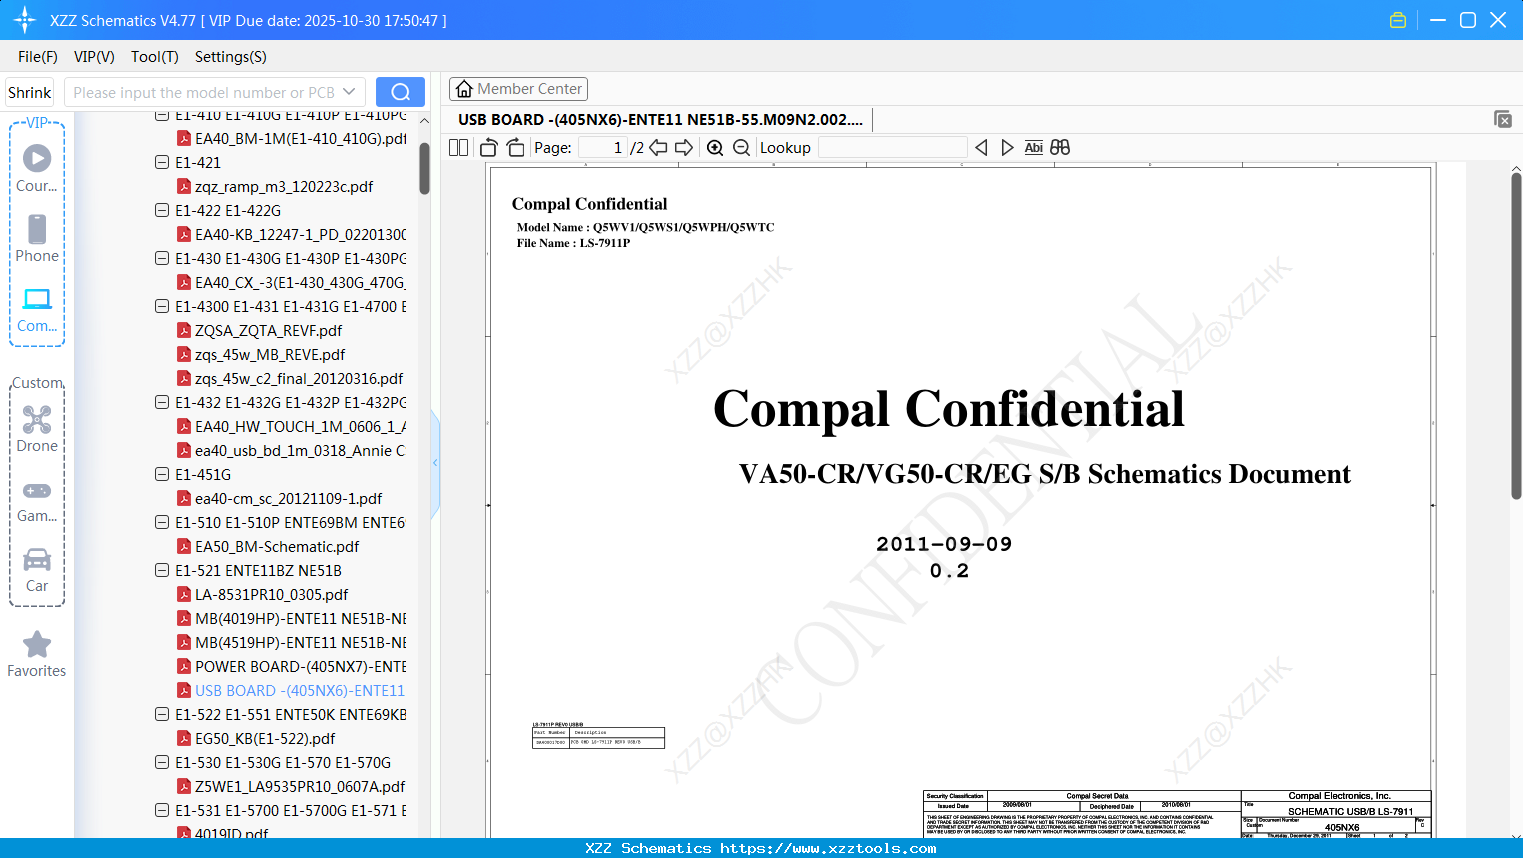This screenshot has height=858, width=1523.
Task: Open the Tool(T) menu
Action: tap(155, 57)
